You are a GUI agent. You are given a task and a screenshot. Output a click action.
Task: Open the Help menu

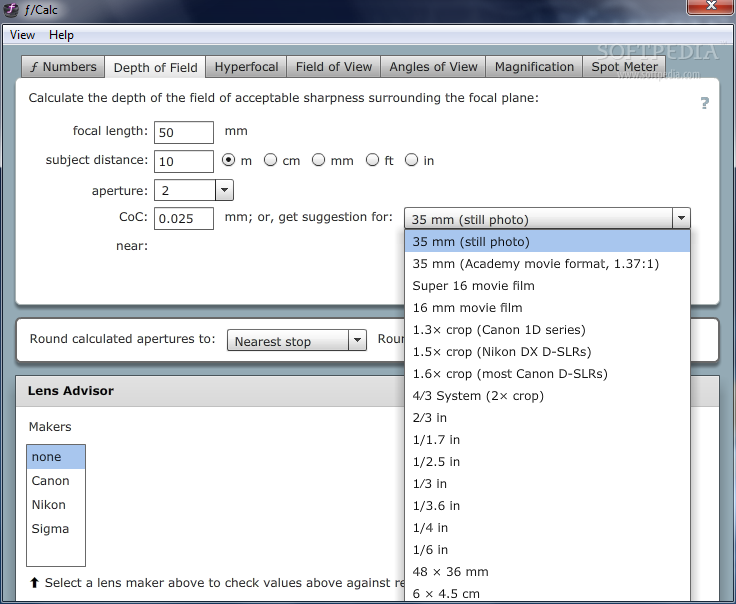point(61,35)
